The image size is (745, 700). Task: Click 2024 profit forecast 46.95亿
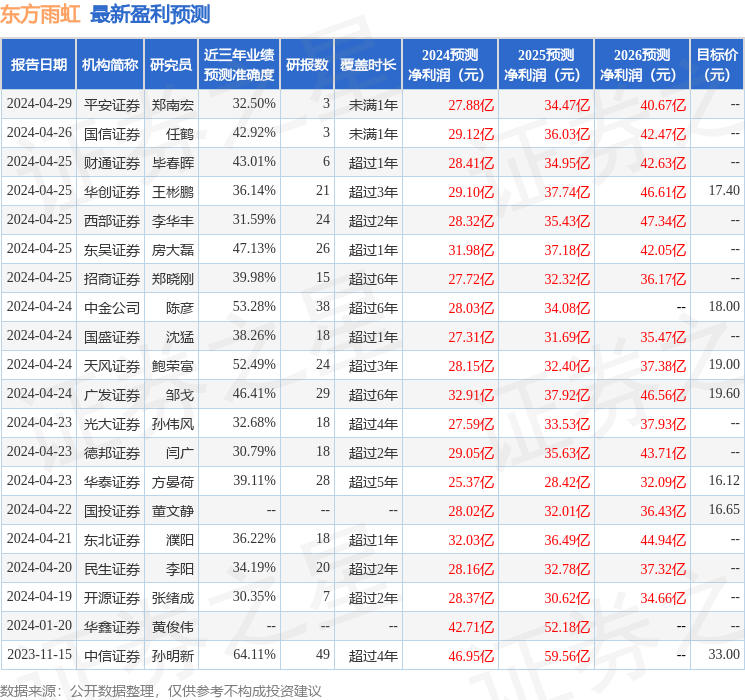[471, 656]
